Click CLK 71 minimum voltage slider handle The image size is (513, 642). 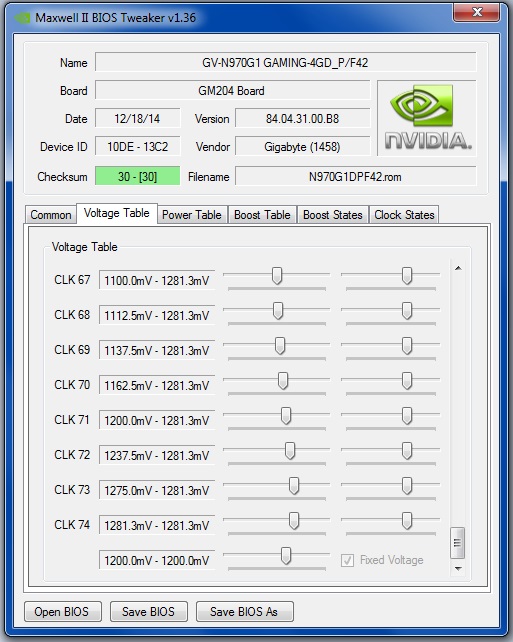[x=286, y=416]
